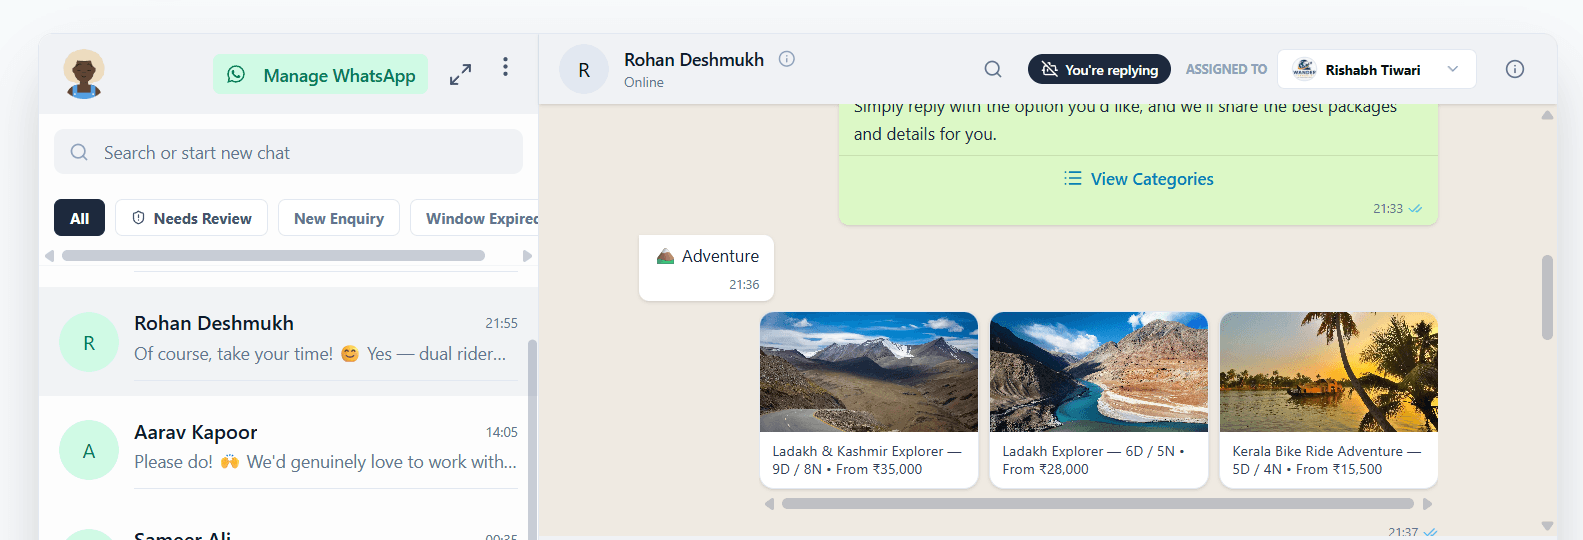Open the contact details info icon at top right
The image size is (1583, 540).
pyautogui.click(x=1515, y=69)
